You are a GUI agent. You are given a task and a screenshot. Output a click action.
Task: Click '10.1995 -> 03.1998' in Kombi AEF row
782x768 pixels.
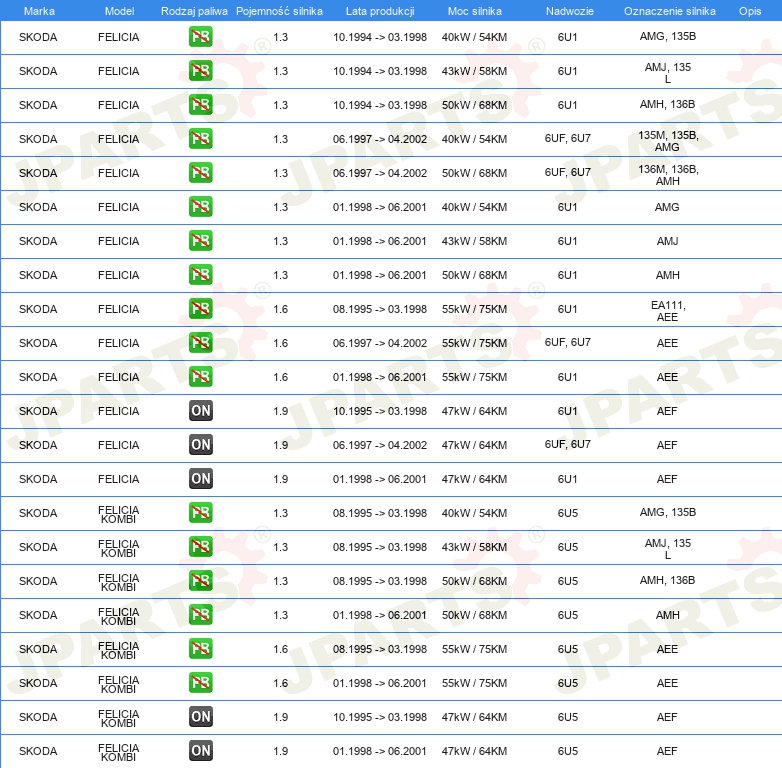click(380, 717)
